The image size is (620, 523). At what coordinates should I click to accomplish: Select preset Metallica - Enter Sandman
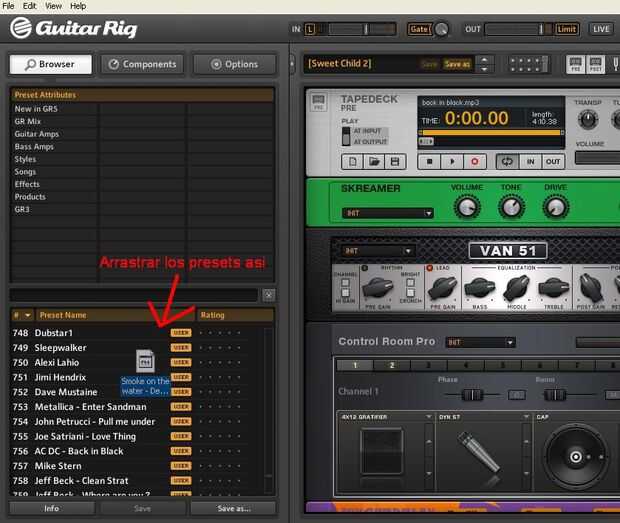point(90,407)
